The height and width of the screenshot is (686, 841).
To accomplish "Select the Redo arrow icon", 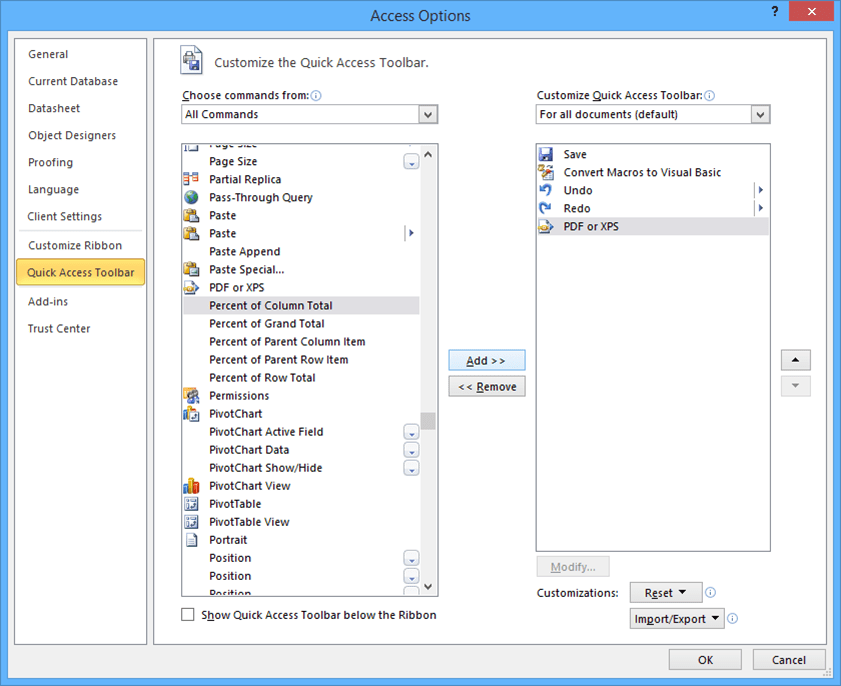I will click(x=545, y=208).
